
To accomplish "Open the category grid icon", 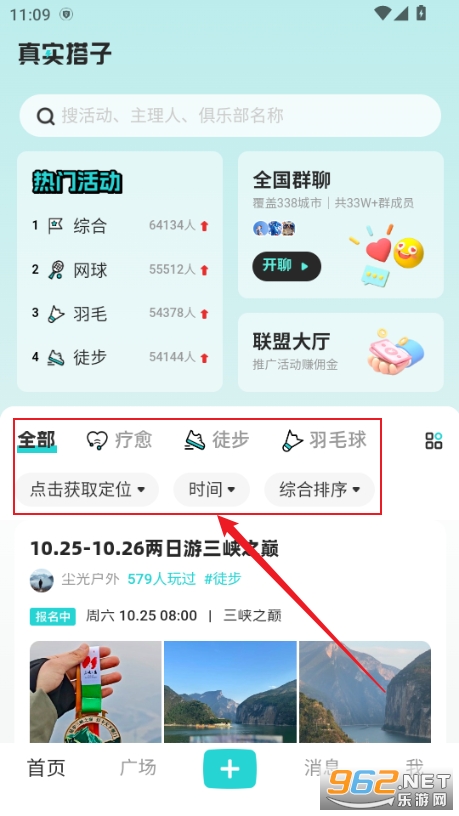I will click(434, 440).
